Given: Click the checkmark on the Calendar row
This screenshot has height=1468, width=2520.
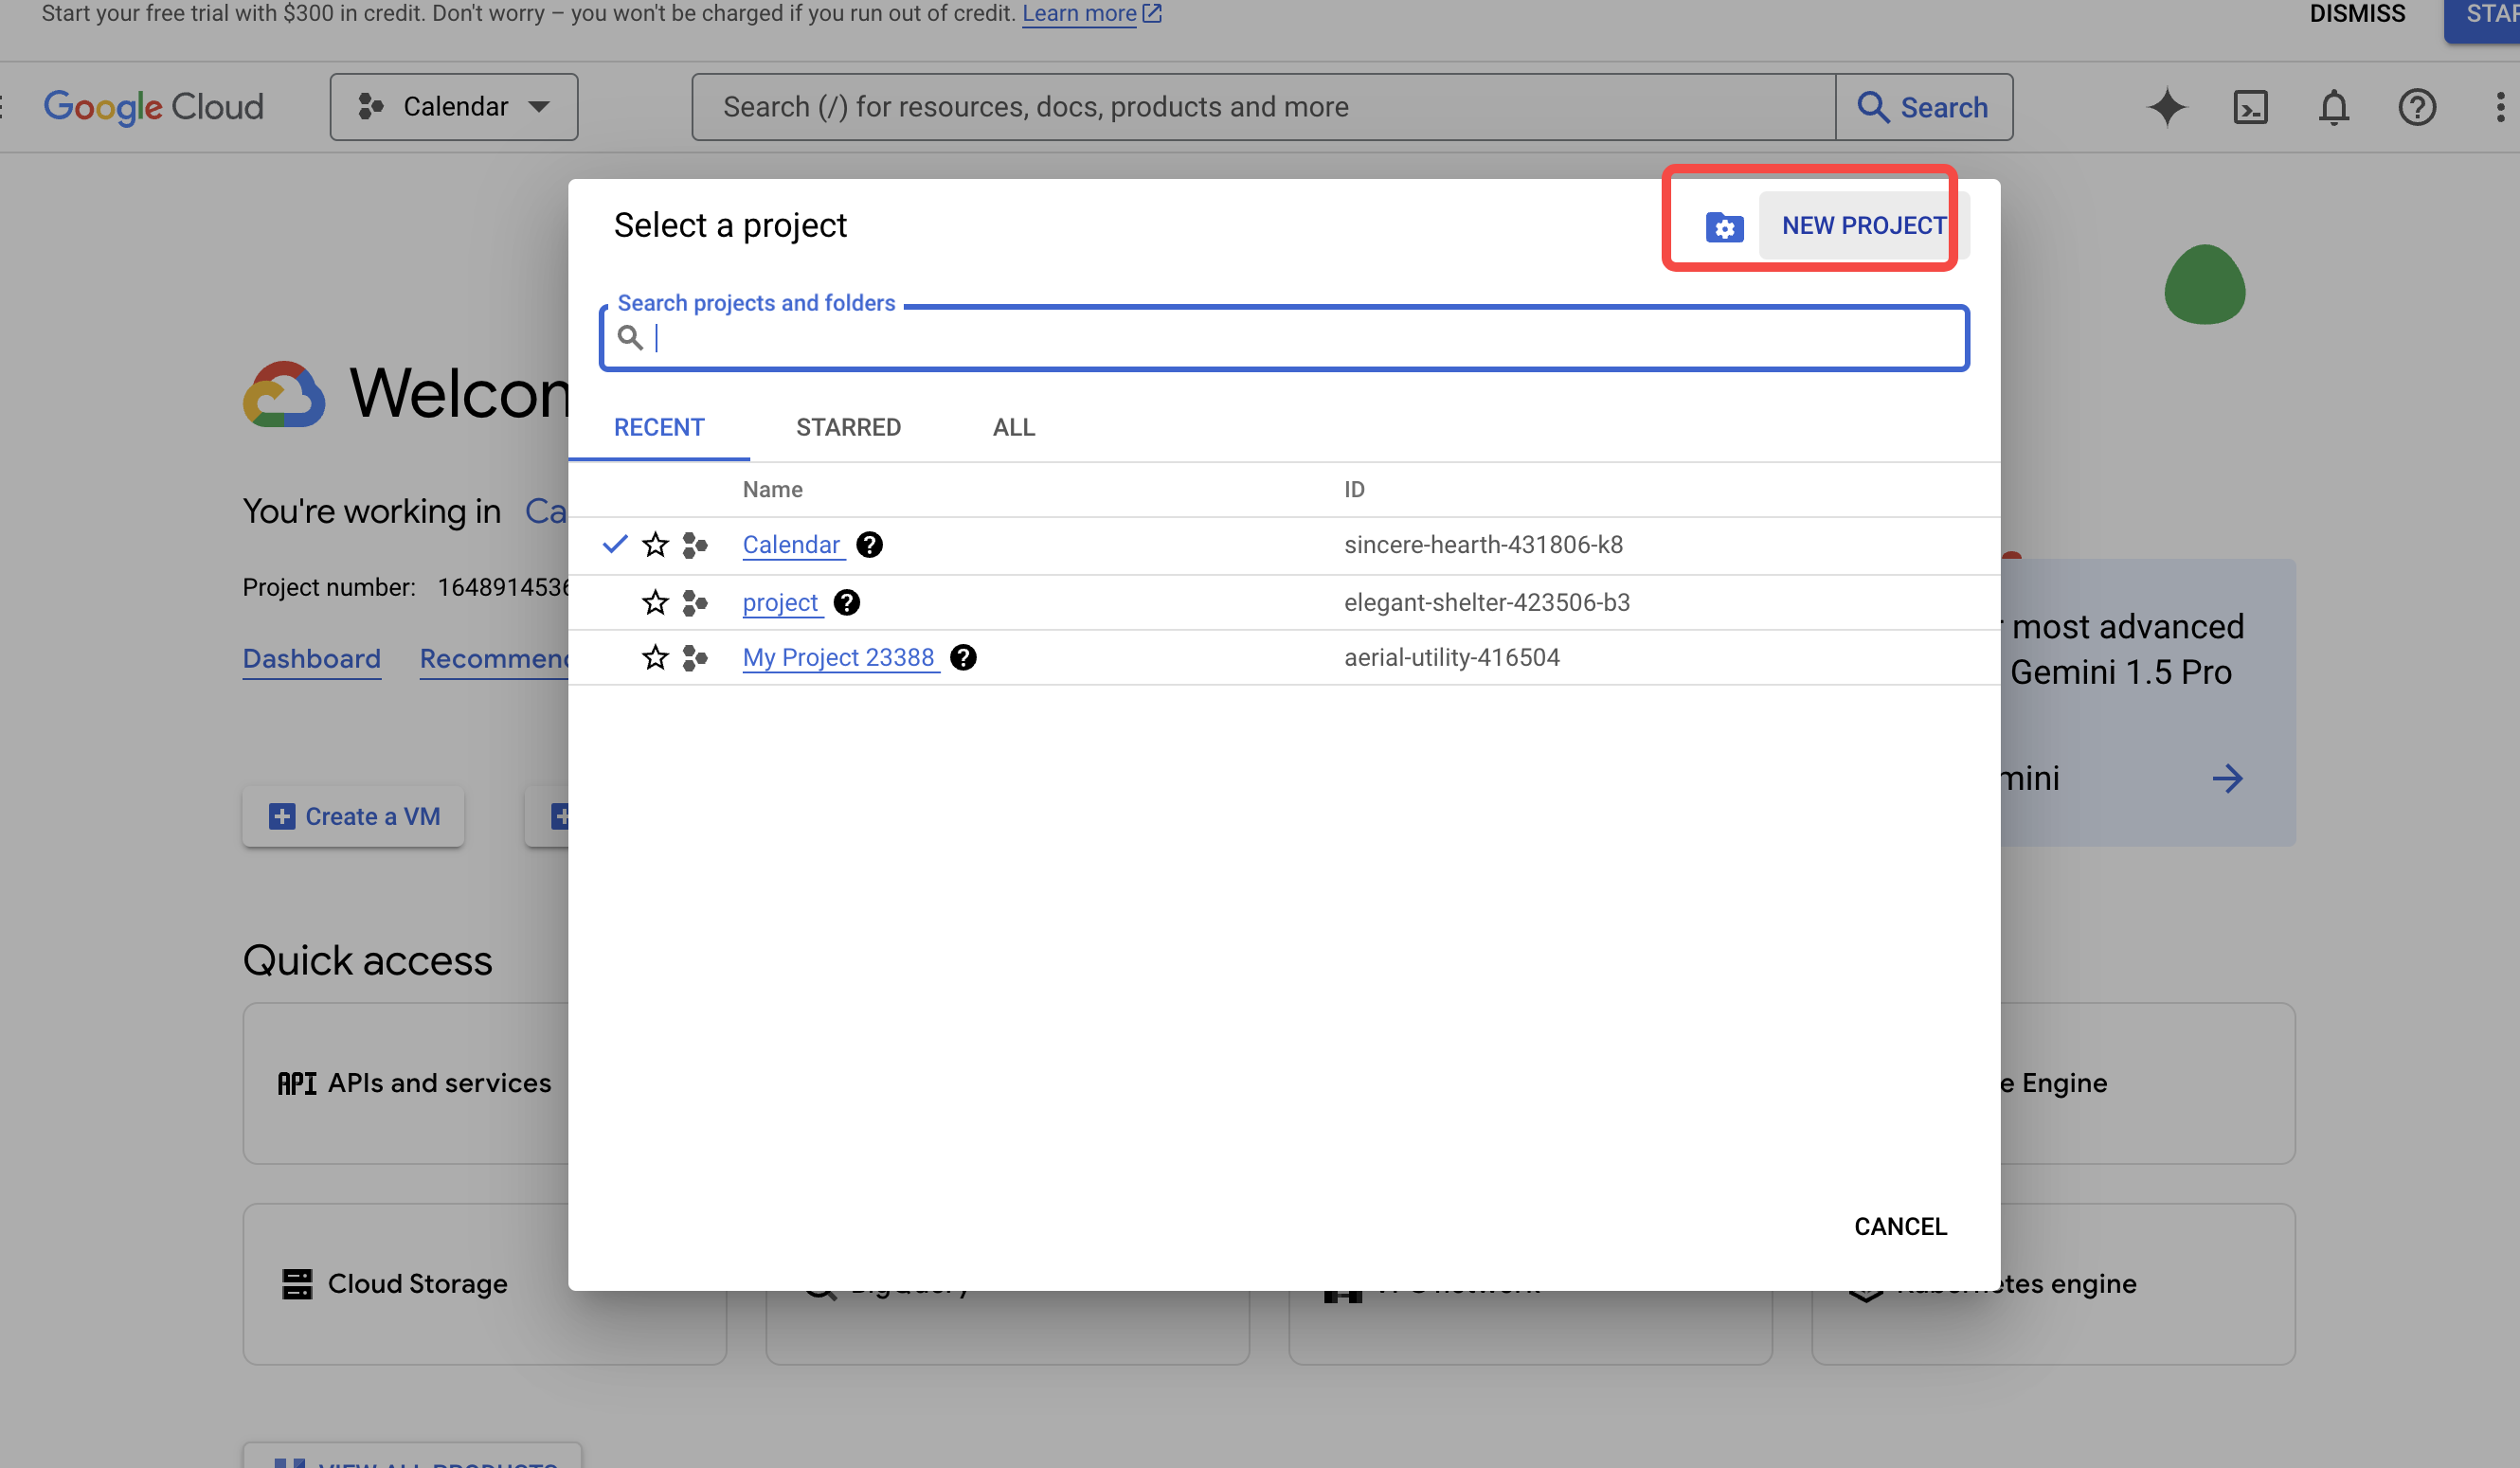Looking at the screenshot, I should click(x=614, y=544).
